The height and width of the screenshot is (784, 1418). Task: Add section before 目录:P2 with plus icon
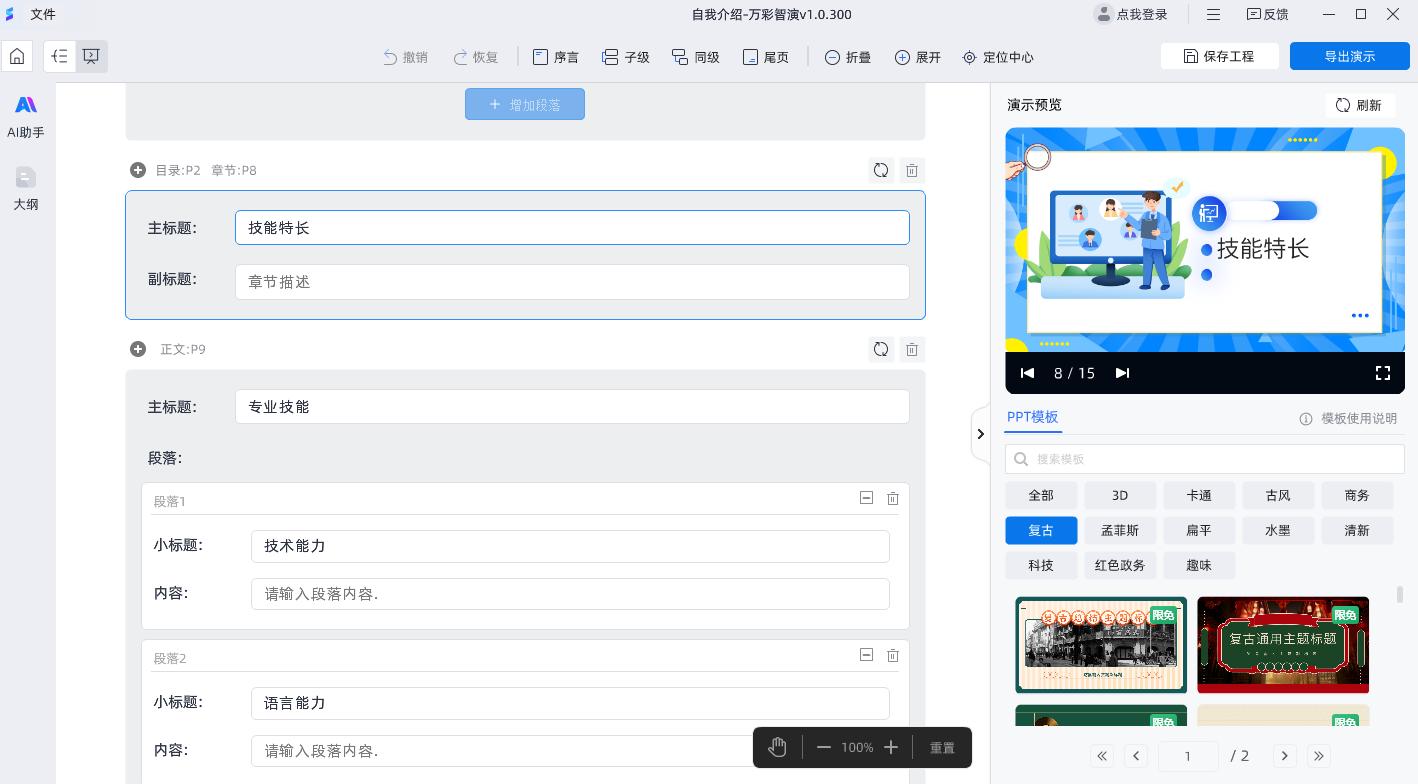(138, 170)
